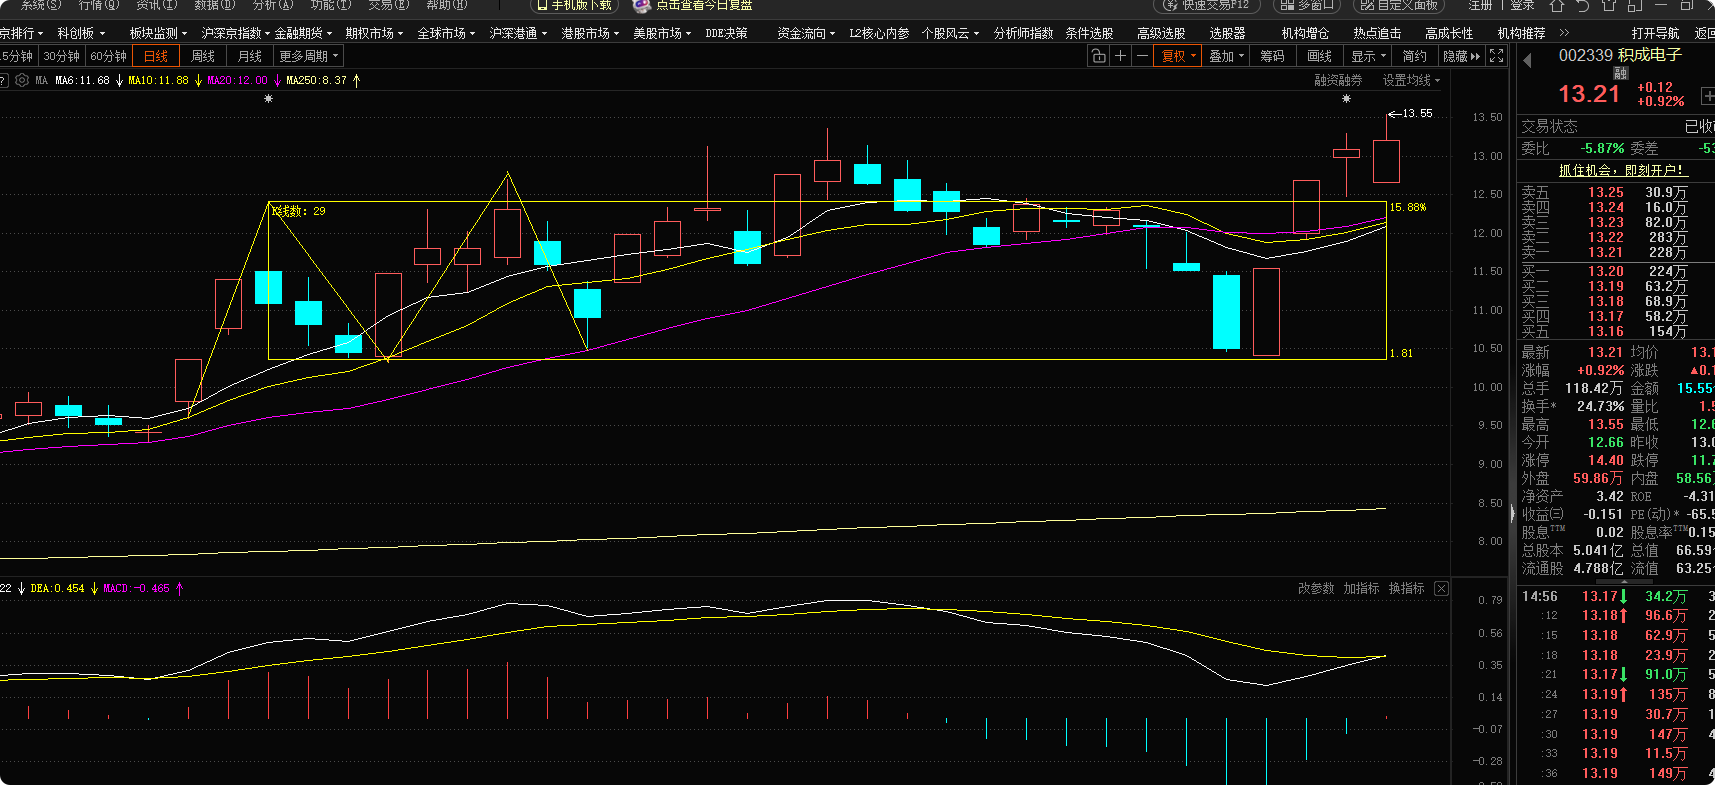Zoom out chart with minus icon
Viewport: 1715px width, 785px height.
coord(1143,56)
